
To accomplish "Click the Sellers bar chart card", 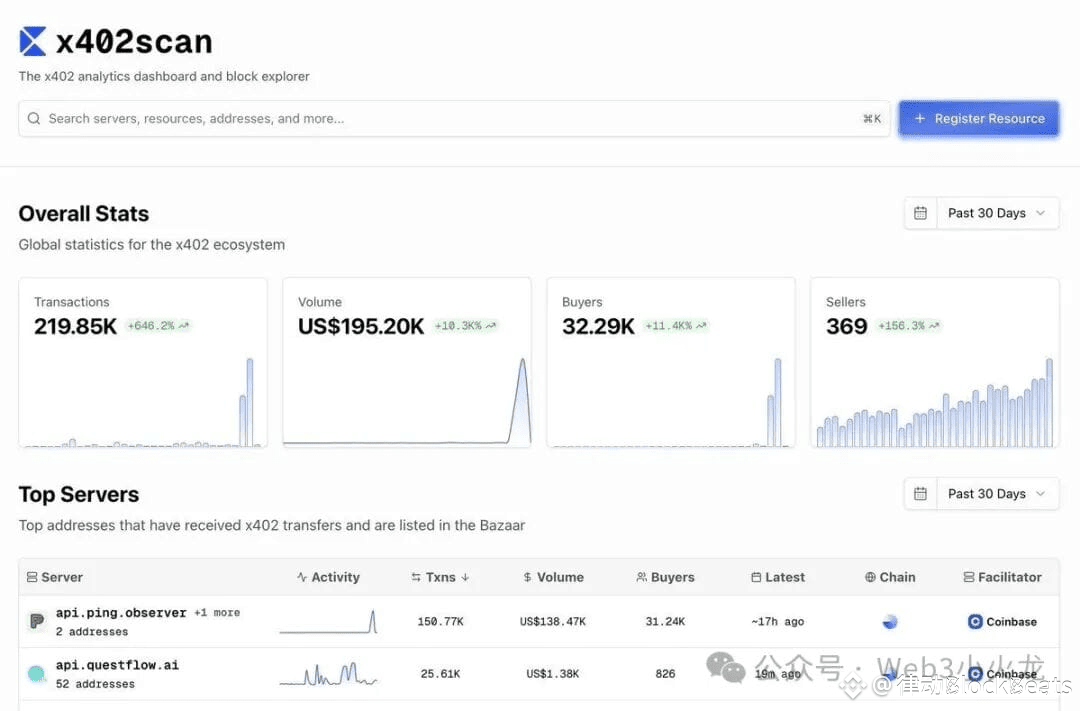I will pyautogui.click(x=935, y=362).
